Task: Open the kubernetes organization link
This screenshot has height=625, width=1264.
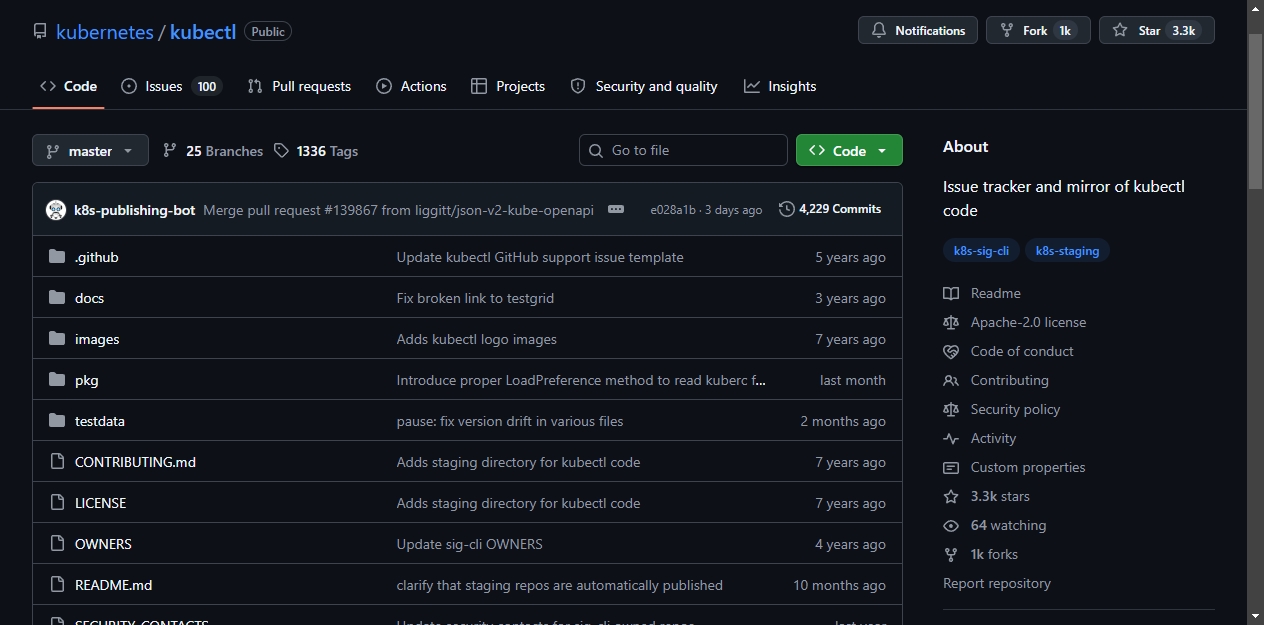Action: [105, 32]
